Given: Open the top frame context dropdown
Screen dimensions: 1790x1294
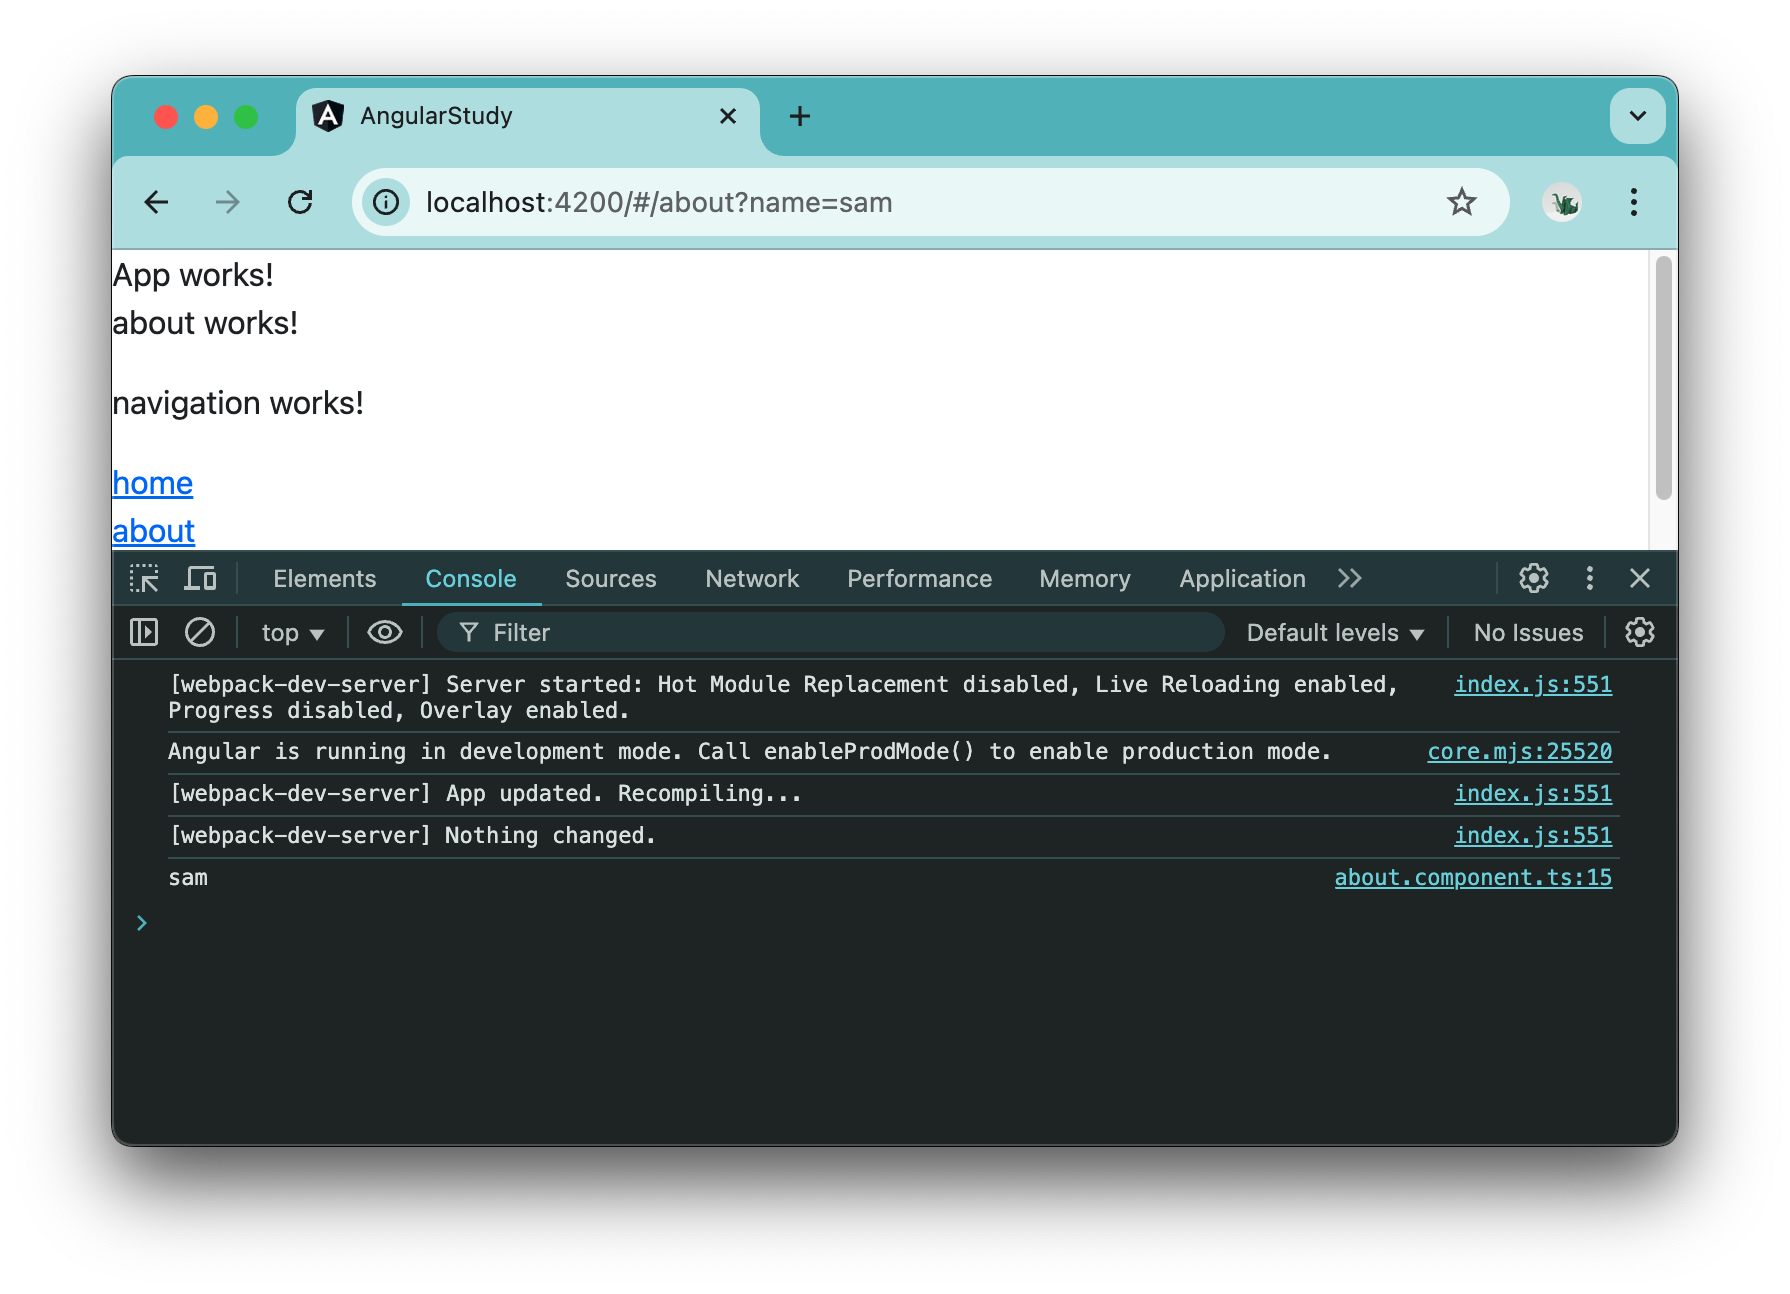Looking at the screenshot, I should 291,632.
